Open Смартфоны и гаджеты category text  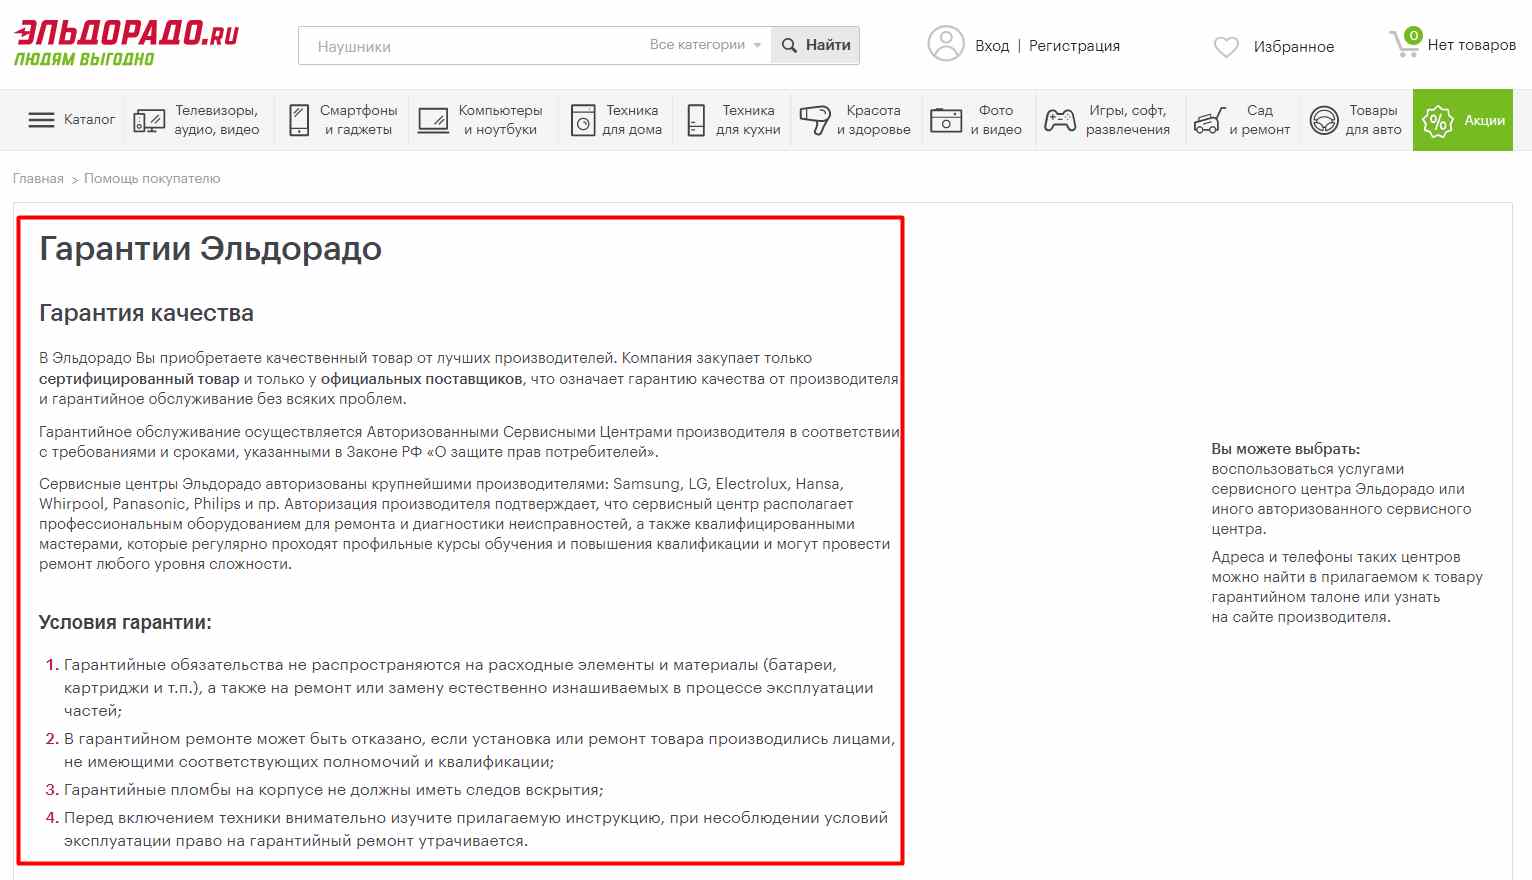358,120
